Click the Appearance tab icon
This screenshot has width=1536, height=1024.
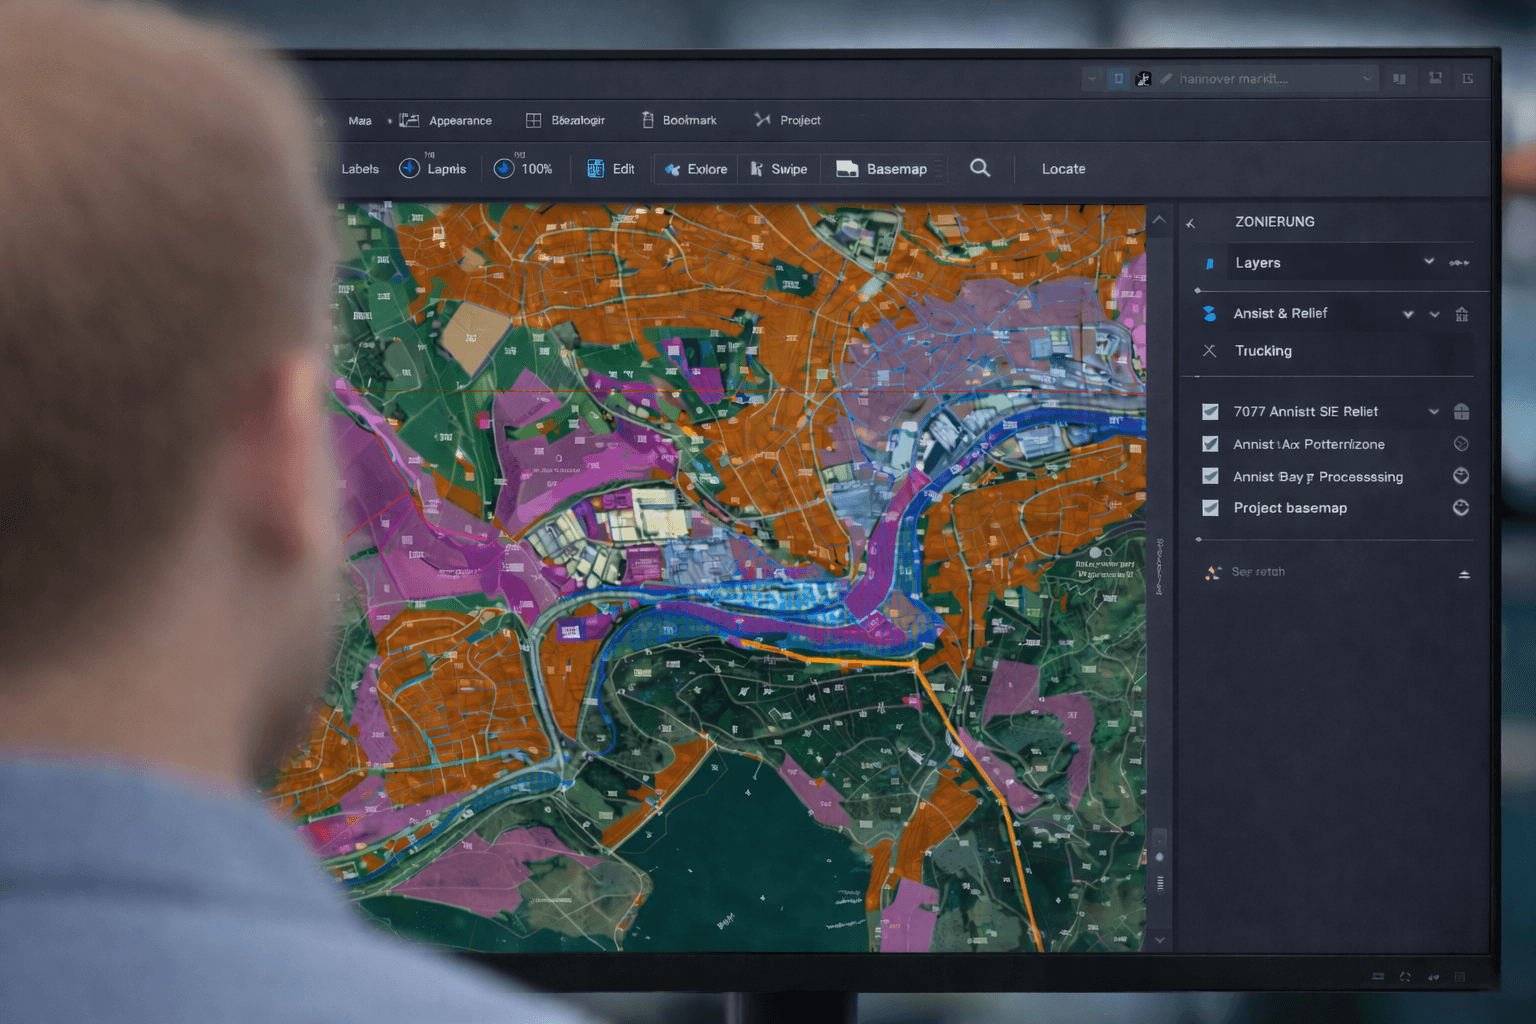click(409, 120)
